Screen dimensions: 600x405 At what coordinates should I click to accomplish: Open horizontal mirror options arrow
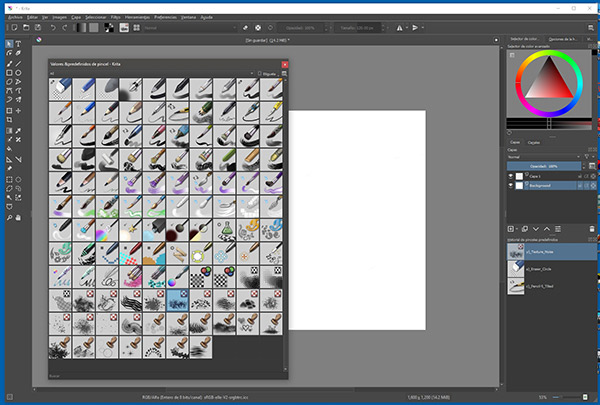tap(406, 28)
